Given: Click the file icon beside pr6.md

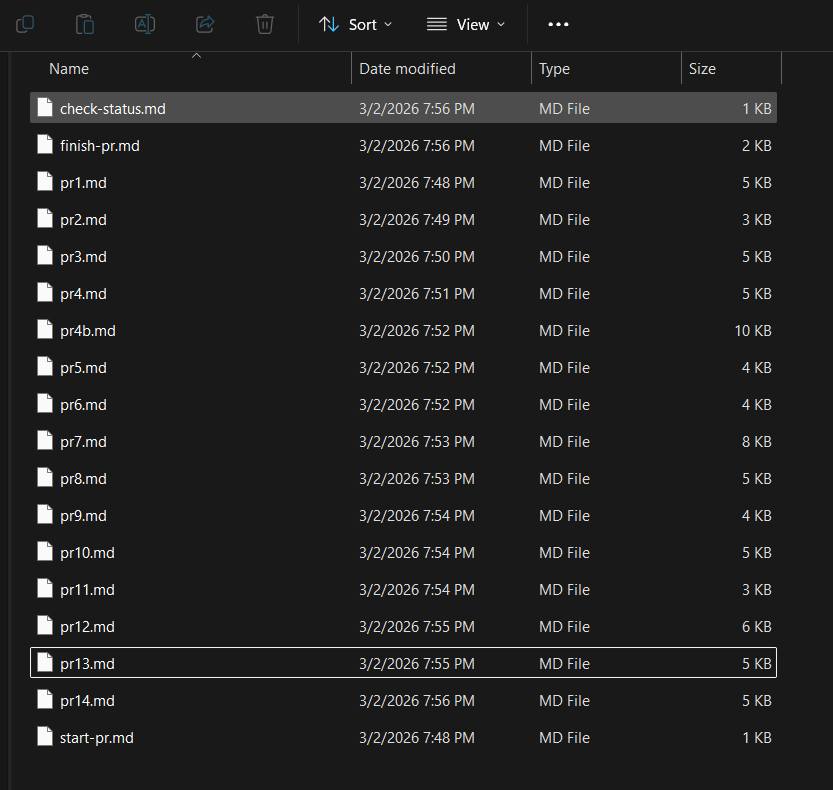Looking at the screenshot, I should [45, 404].
